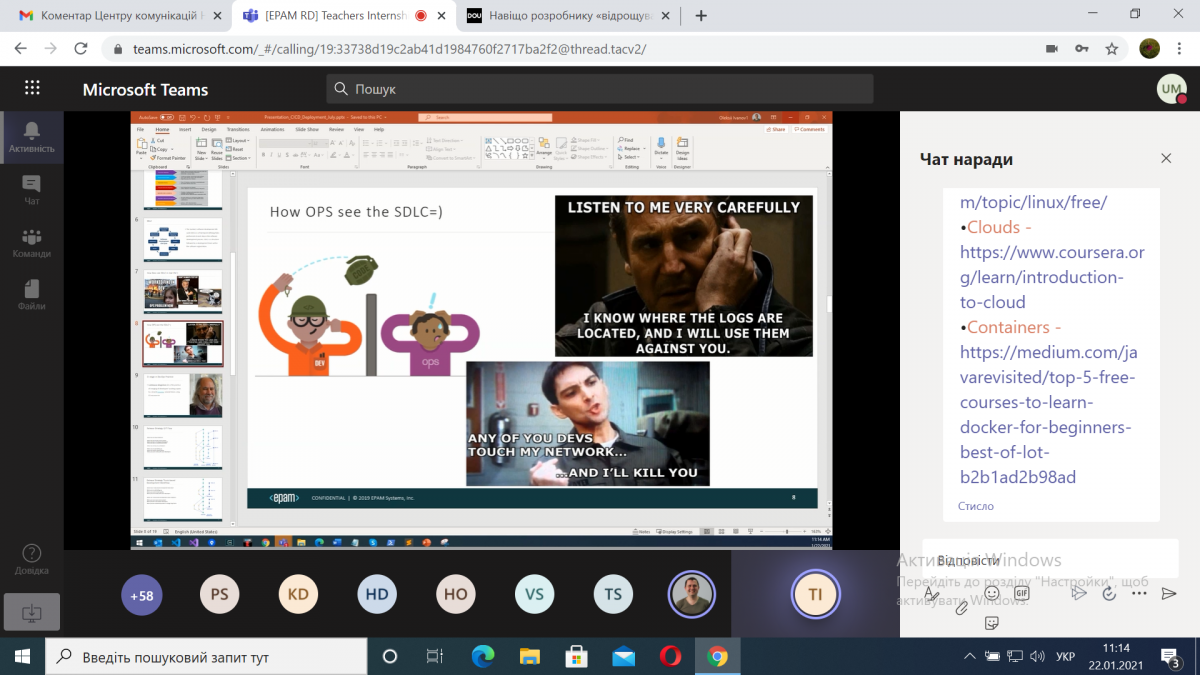This screenshot has height=675, width=1200.
Task: Select participant VS avatar
Action: [535, 594]
